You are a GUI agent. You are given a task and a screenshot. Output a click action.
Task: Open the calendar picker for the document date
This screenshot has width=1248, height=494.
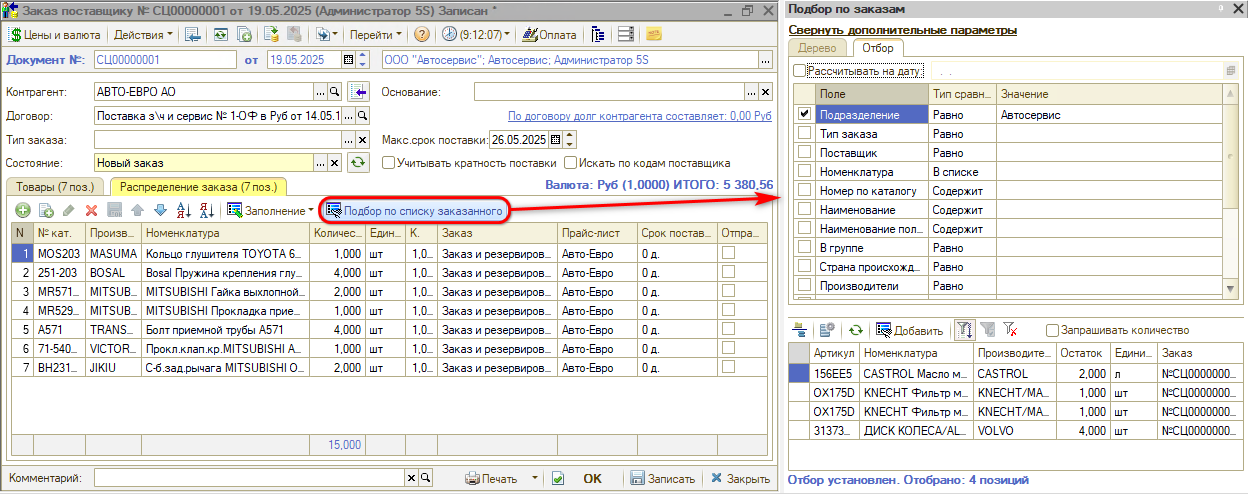[348, 60]
